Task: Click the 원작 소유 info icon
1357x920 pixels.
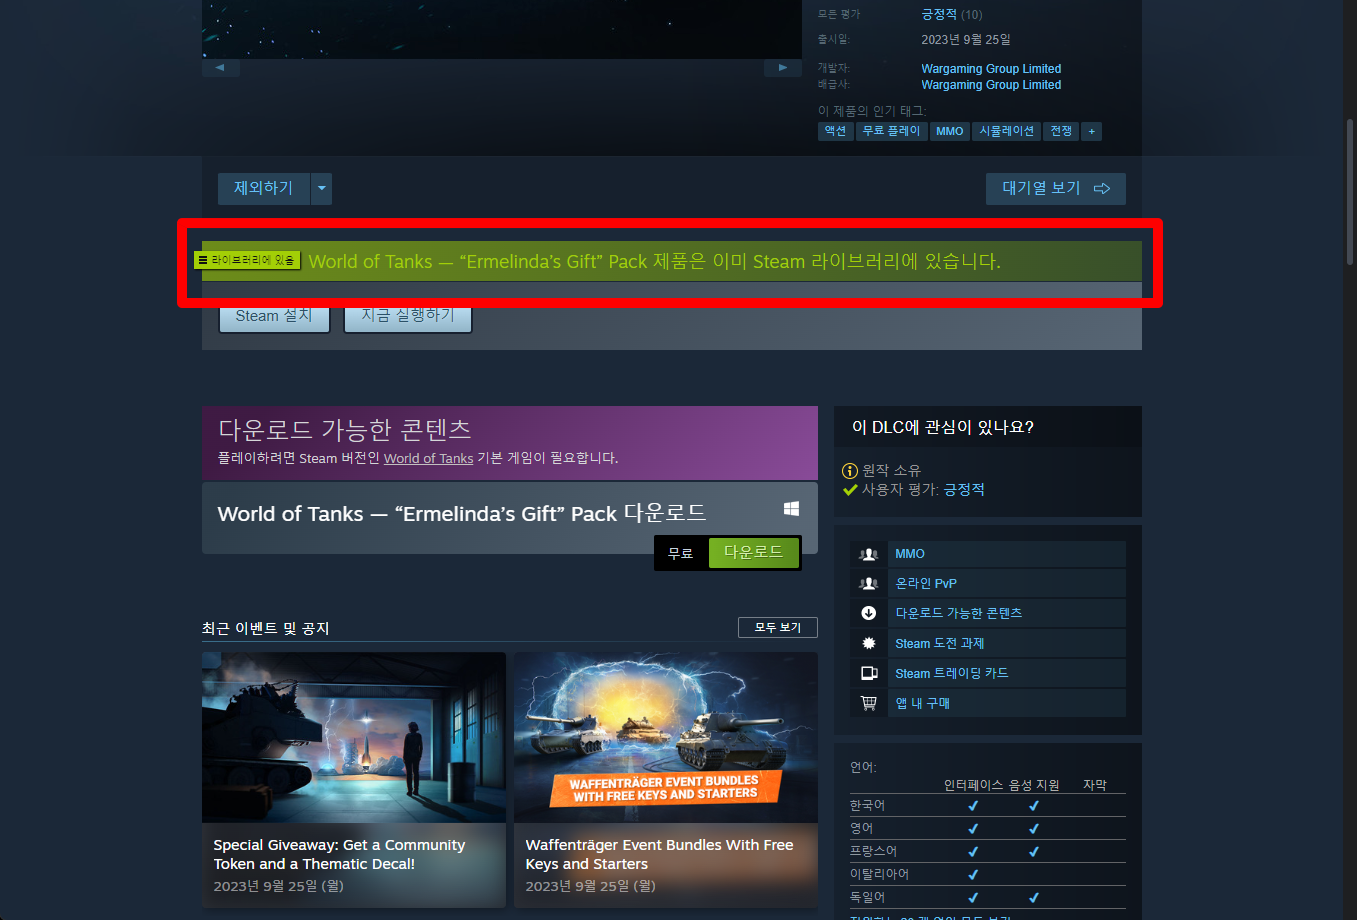Action: coord(850,471)
